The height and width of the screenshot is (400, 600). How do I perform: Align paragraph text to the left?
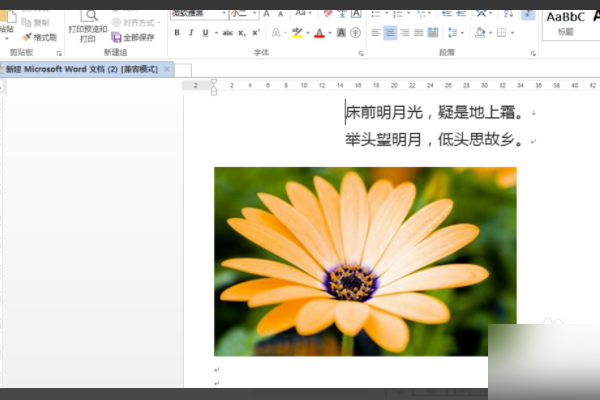click(375, 33)
